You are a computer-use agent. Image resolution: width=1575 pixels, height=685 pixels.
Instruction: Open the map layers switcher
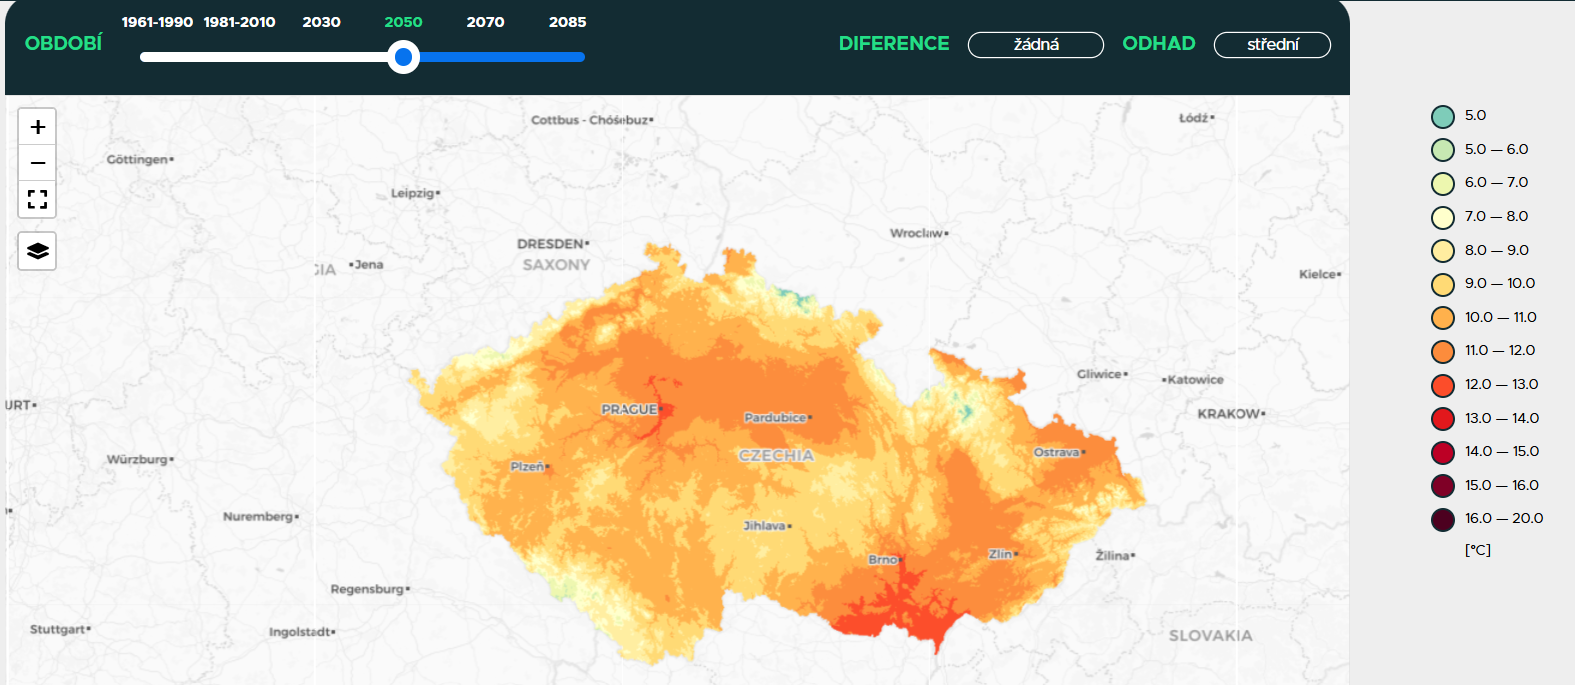click(x=38, y=251)
